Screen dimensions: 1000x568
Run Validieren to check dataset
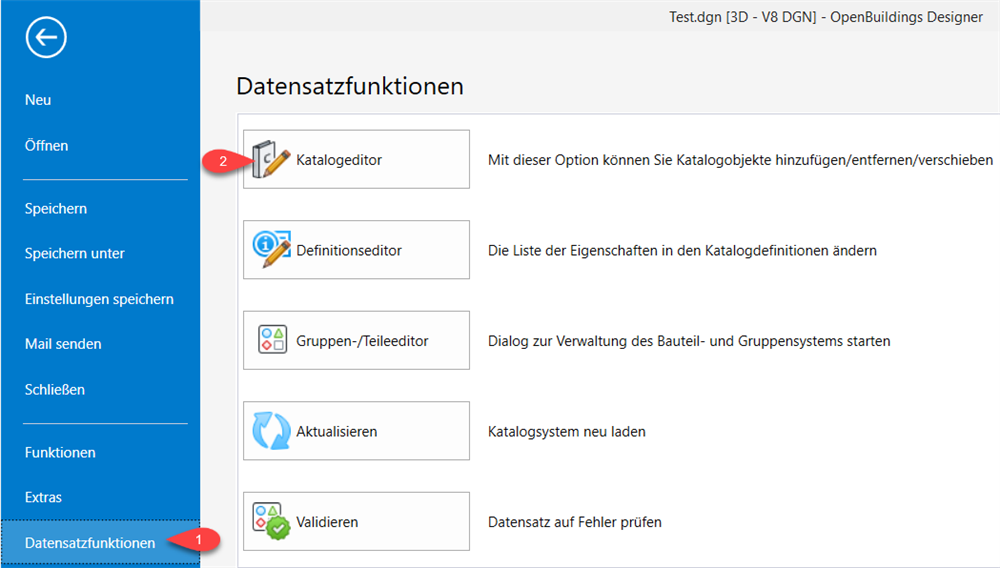[x=356, y=521]
